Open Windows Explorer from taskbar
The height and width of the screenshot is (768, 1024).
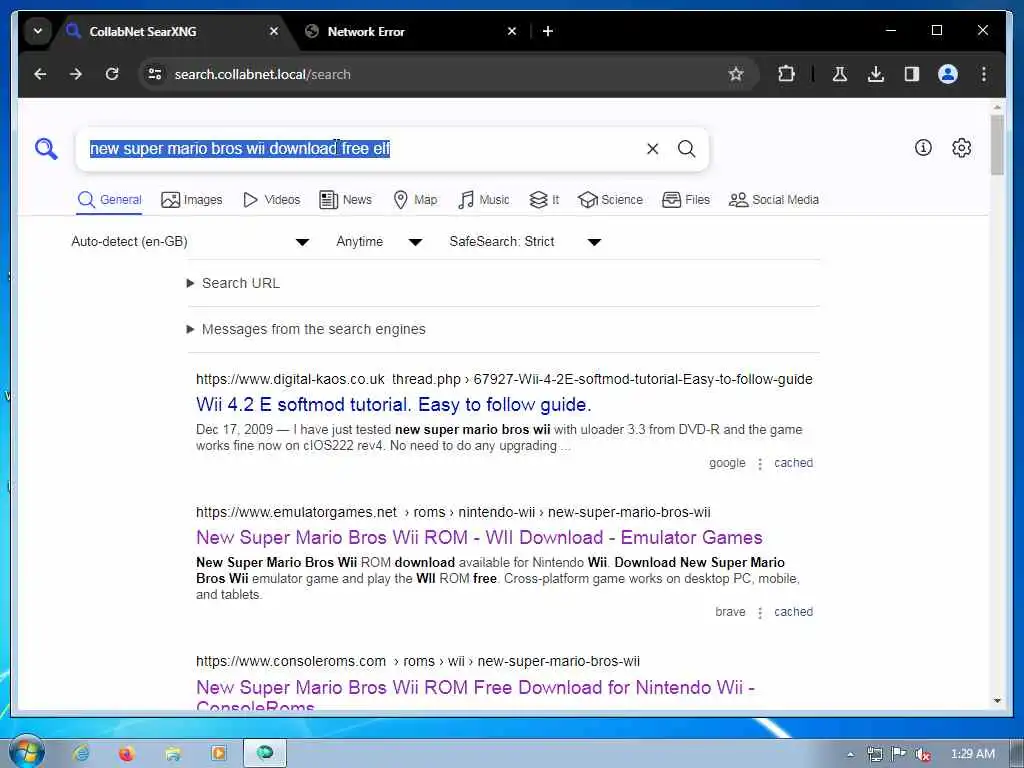coord(172,754)
